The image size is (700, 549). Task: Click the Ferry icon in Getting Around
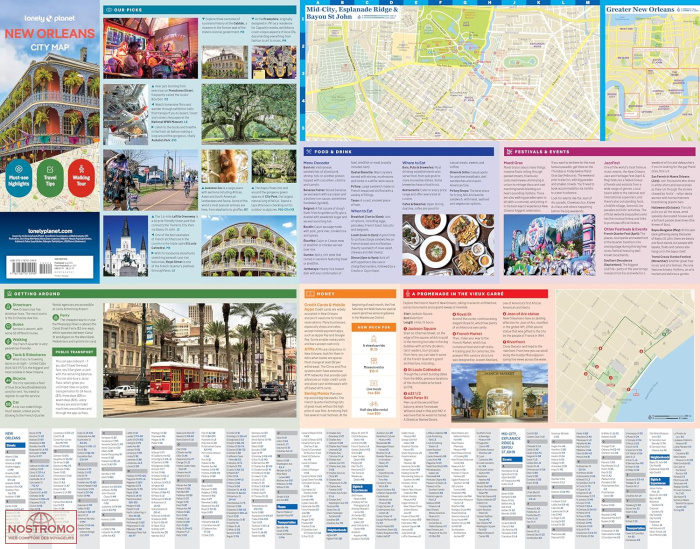click(x=55, y=316)
